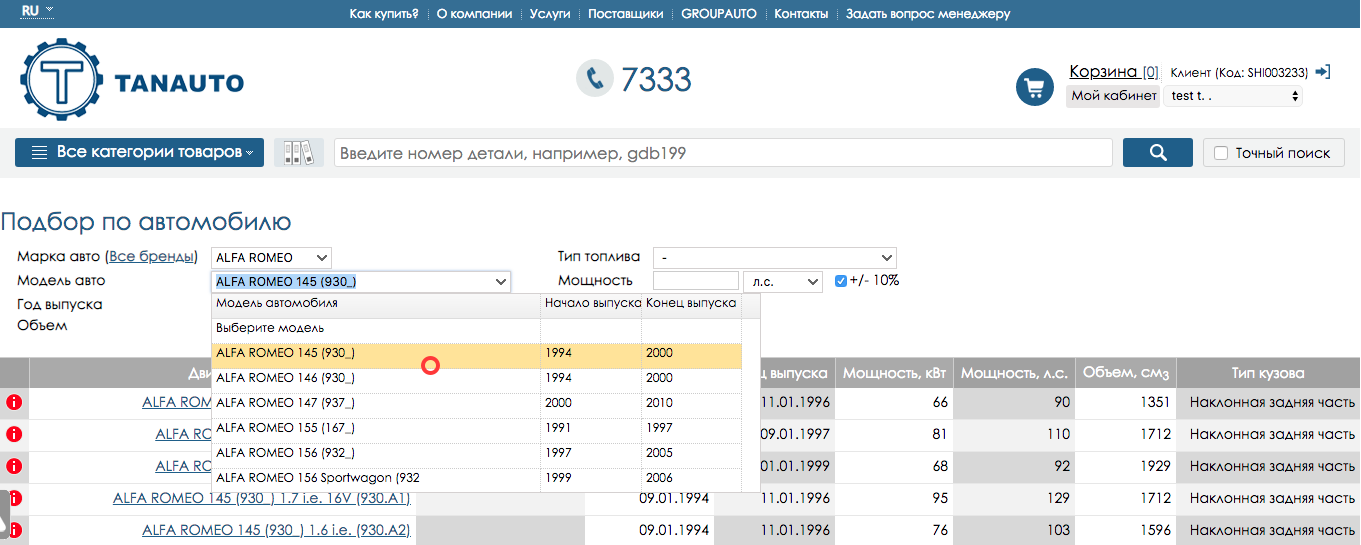Click the red info icon on the third row
The image size is (1361, 545).
[14, 466]
